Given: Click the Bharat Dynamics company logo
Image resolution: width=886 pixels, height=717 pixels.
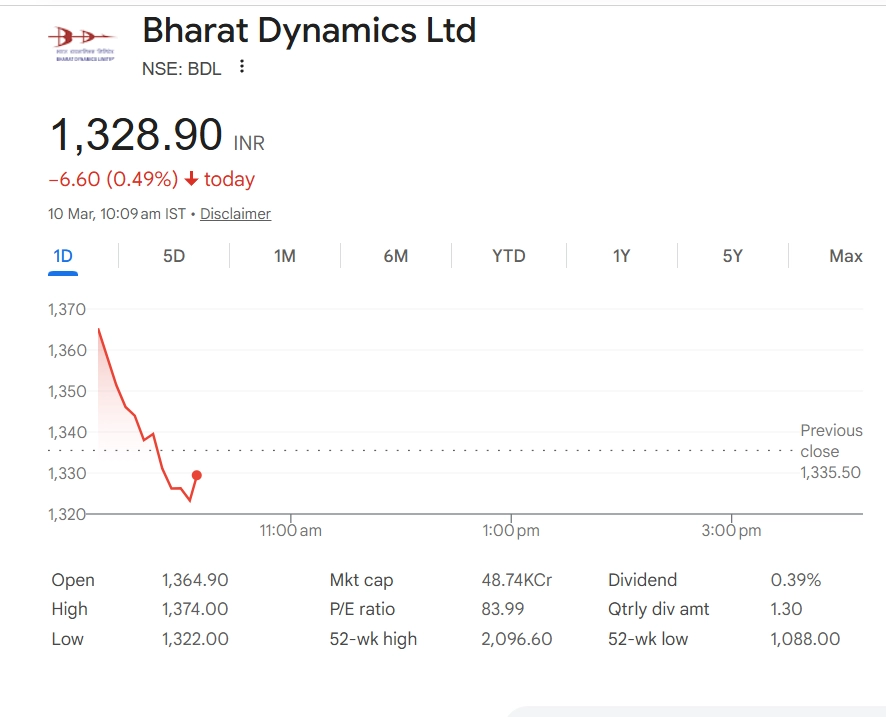Looking at the screenshot, I should [x=81, y=41].
